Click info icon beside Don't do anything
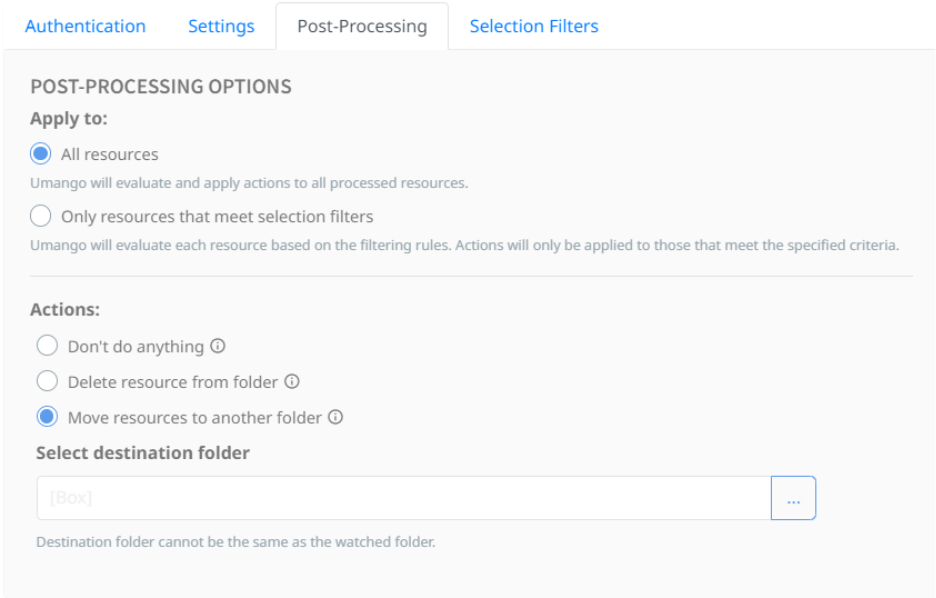936x598 pixels. coord(218,346)
